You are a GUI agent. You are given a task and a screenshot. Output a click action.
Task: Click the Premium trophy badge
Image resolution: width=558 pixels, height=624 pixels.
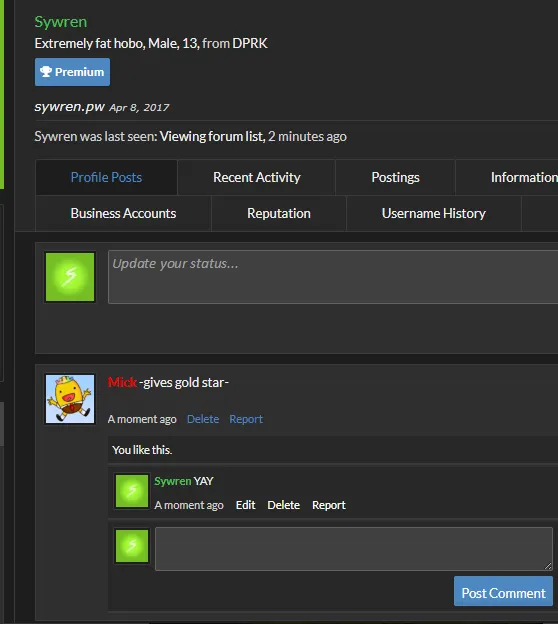click(x=72, y=72)
